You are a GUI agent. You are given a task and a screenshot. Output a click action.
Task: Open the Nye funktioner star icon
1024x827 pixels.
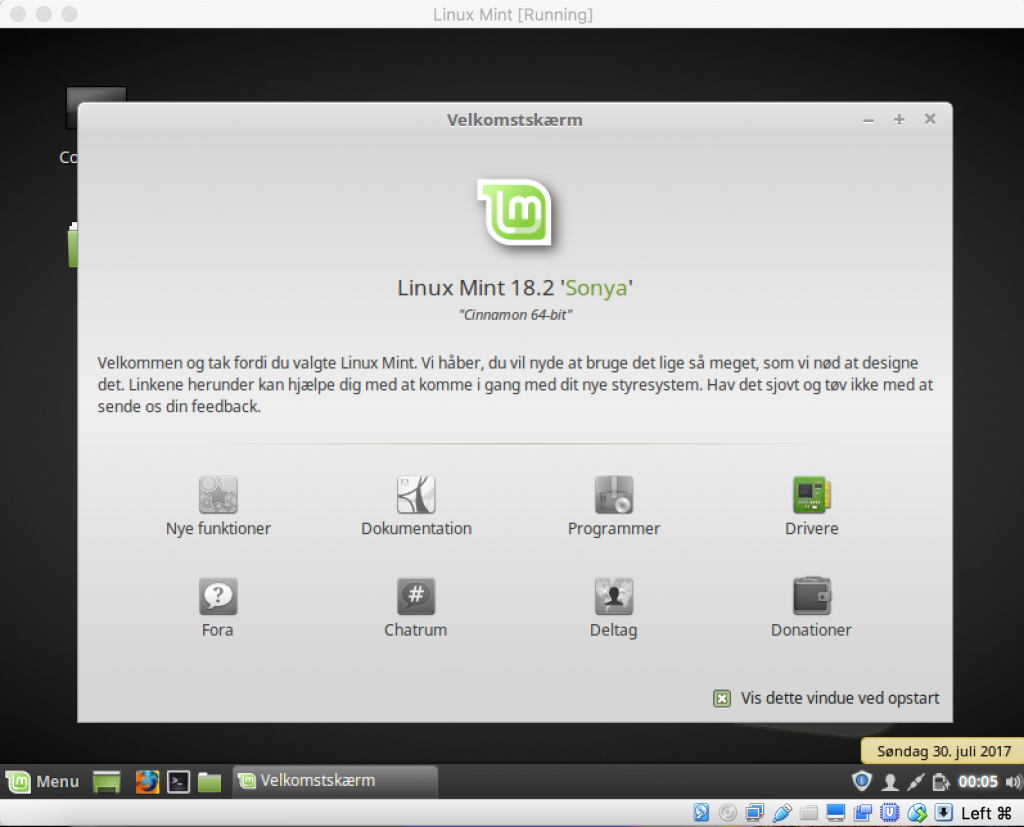click(218, 495)
